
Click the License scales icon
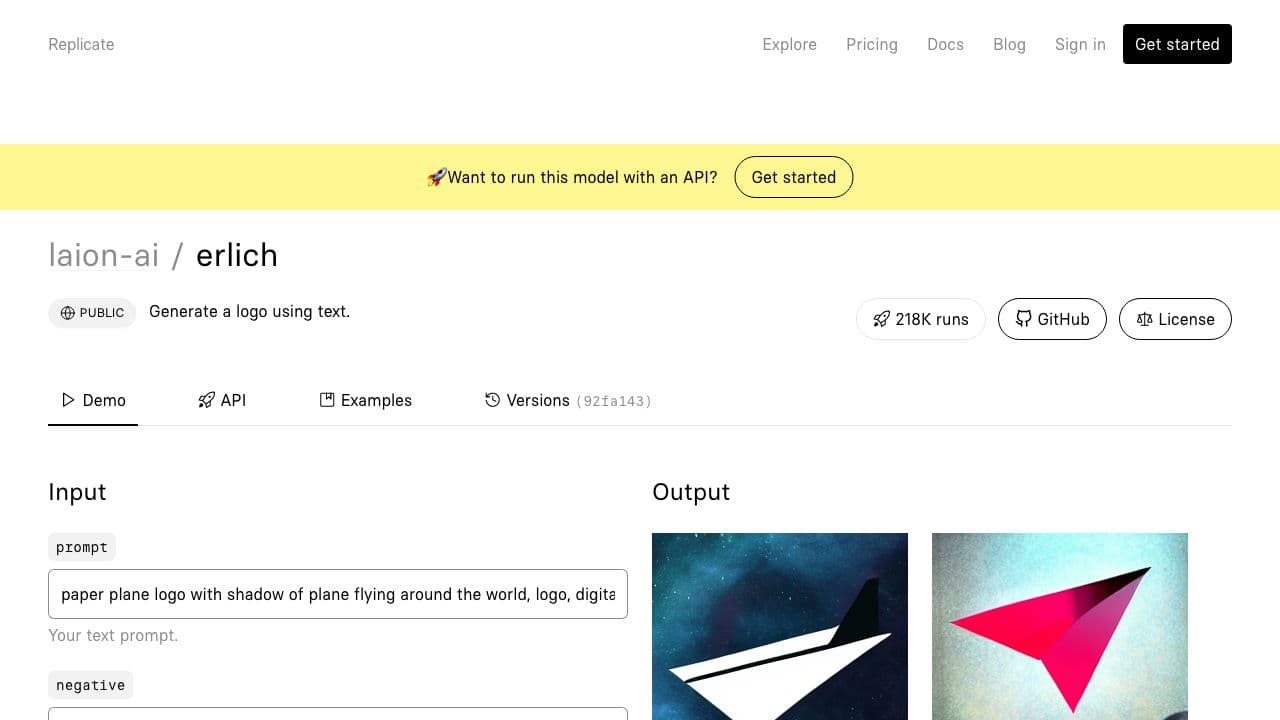tap(1144, 319)
